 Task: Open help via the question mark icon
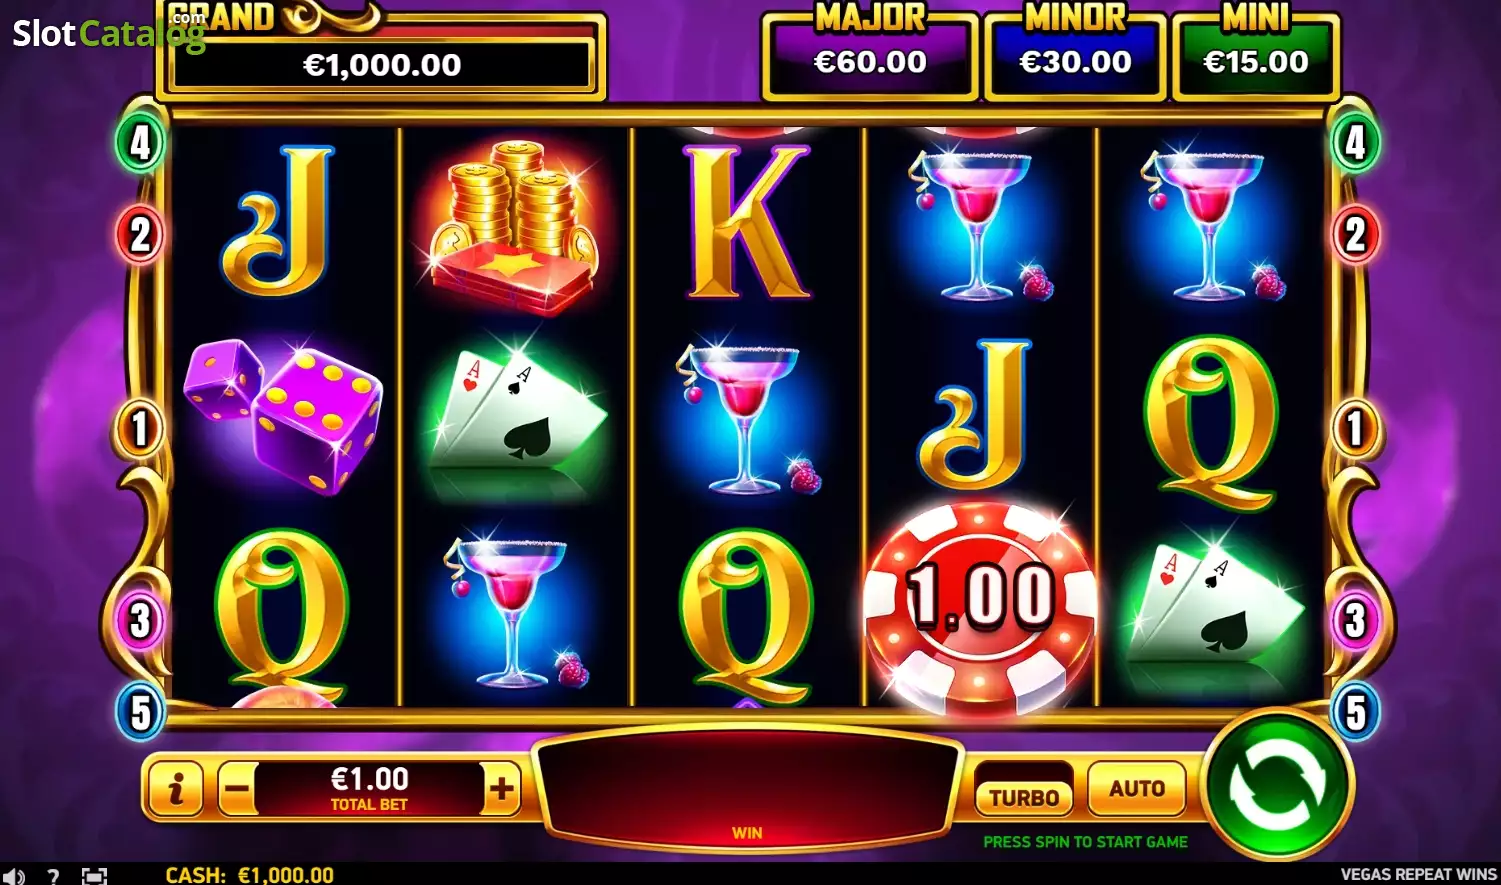click(x=53, y=876)
